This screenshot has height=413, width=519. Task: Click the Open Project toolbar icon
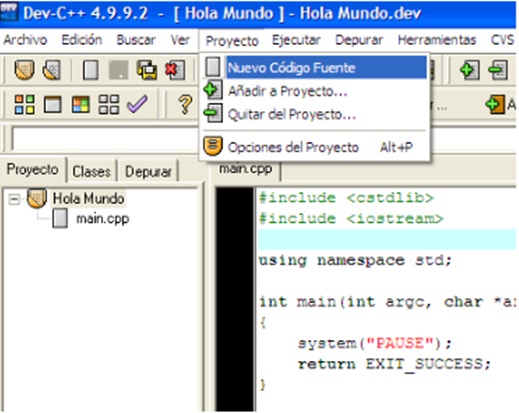click(x=24, y=70)
